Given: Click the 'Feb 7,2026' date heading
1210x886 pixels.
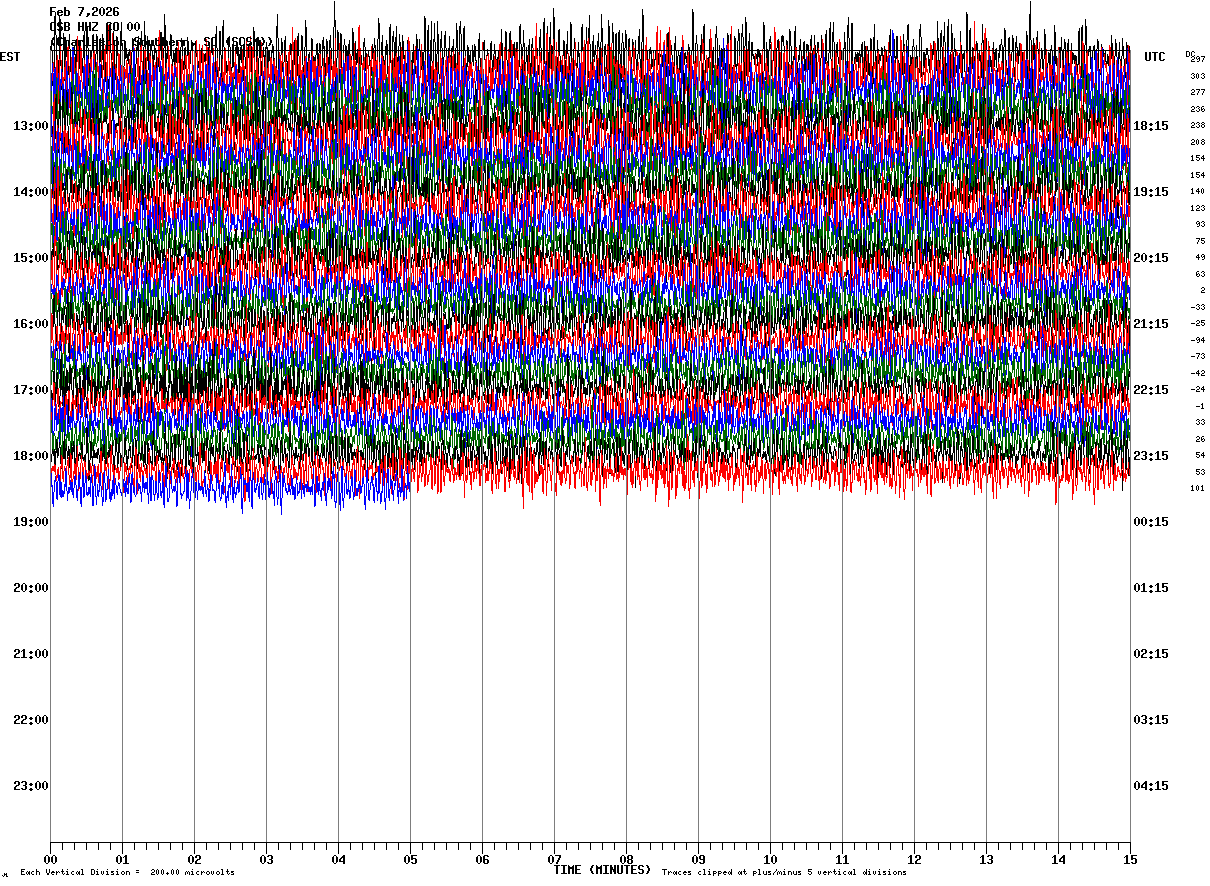Looking at the screenshot, I should pos(84,12).
